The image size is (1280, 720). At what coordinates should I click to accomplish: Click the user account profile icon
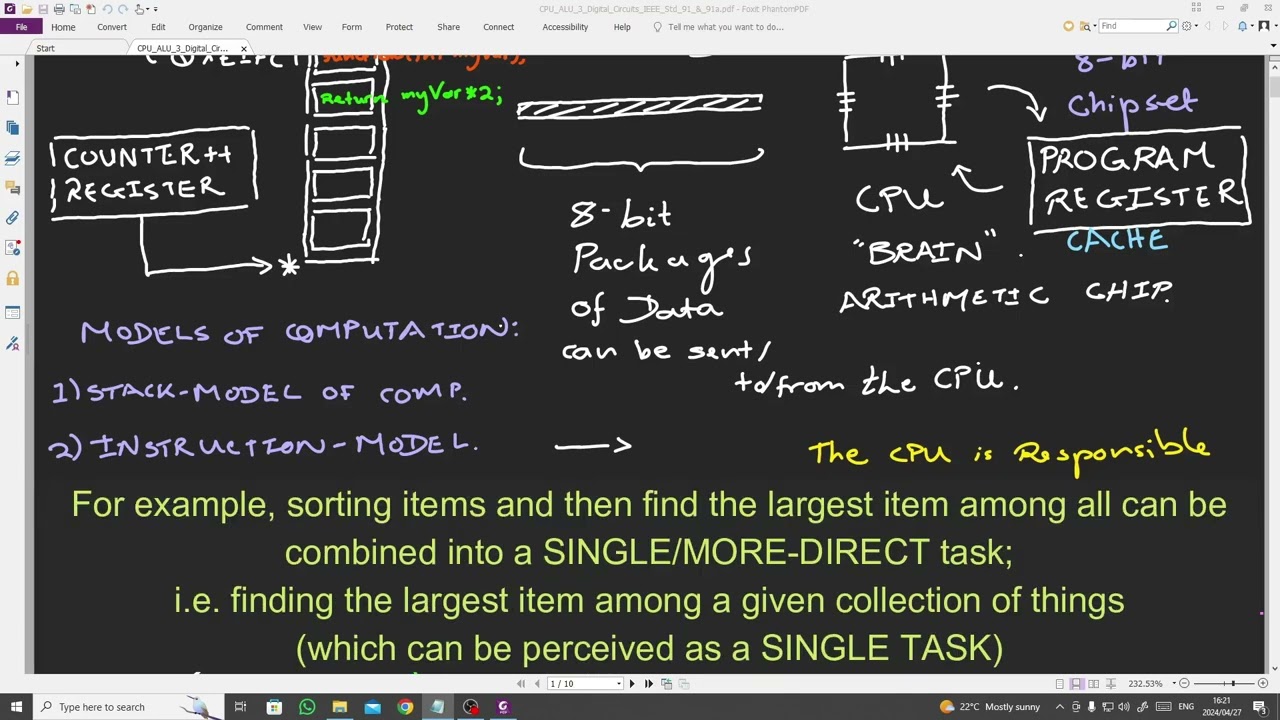click(1265, 26)
